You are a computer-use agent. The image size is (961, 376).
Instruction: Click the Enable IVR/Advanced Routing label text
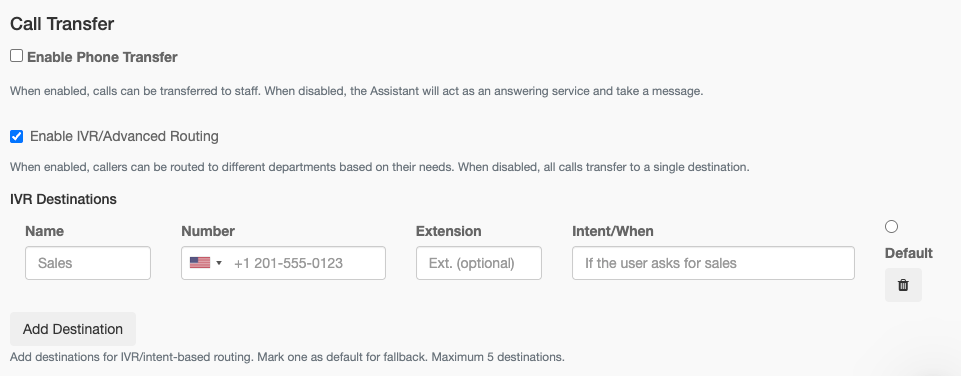point(124,136)
